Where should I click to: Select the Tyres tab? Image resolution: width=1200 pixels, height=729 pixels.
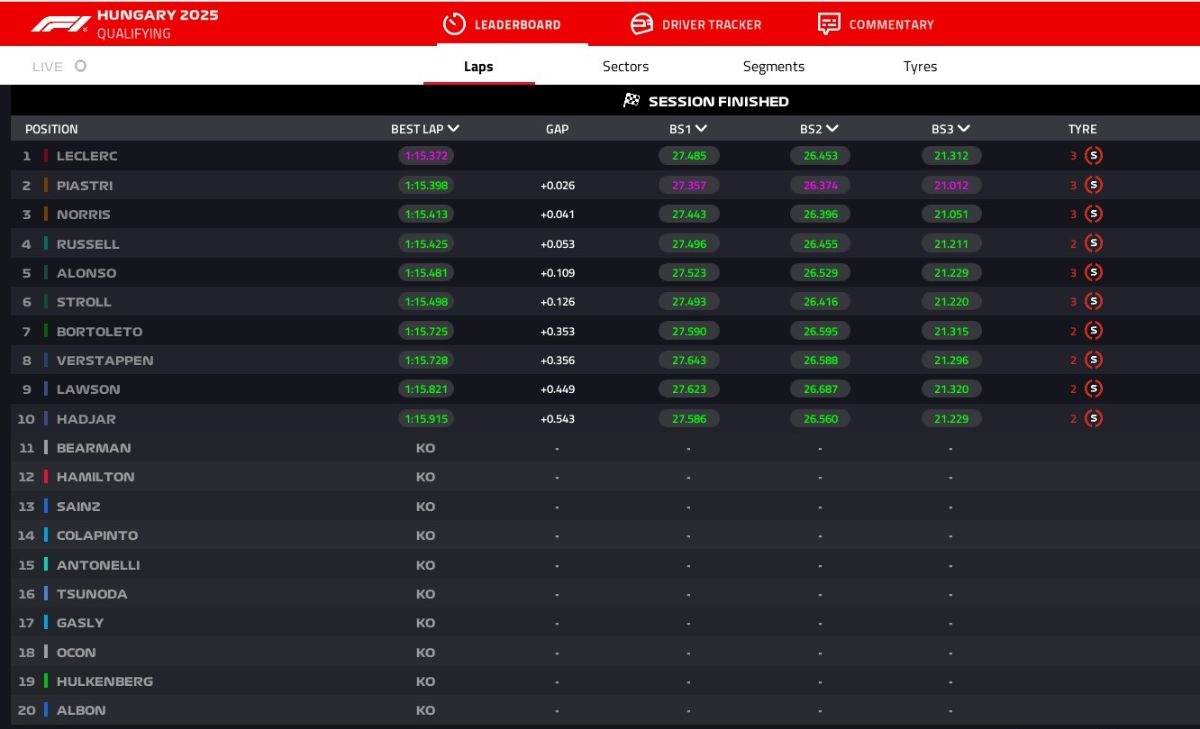pos(920,67)
